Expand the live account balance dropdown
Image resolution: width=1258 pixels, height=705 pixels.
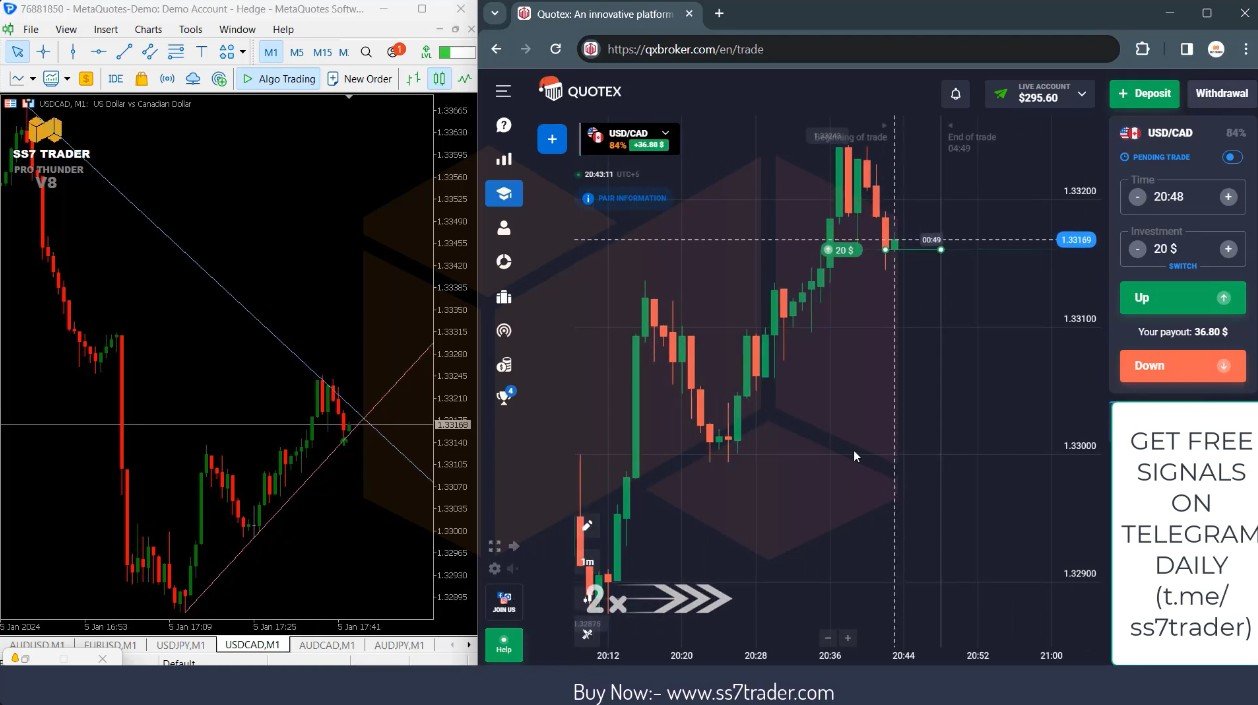[1081, 94]
